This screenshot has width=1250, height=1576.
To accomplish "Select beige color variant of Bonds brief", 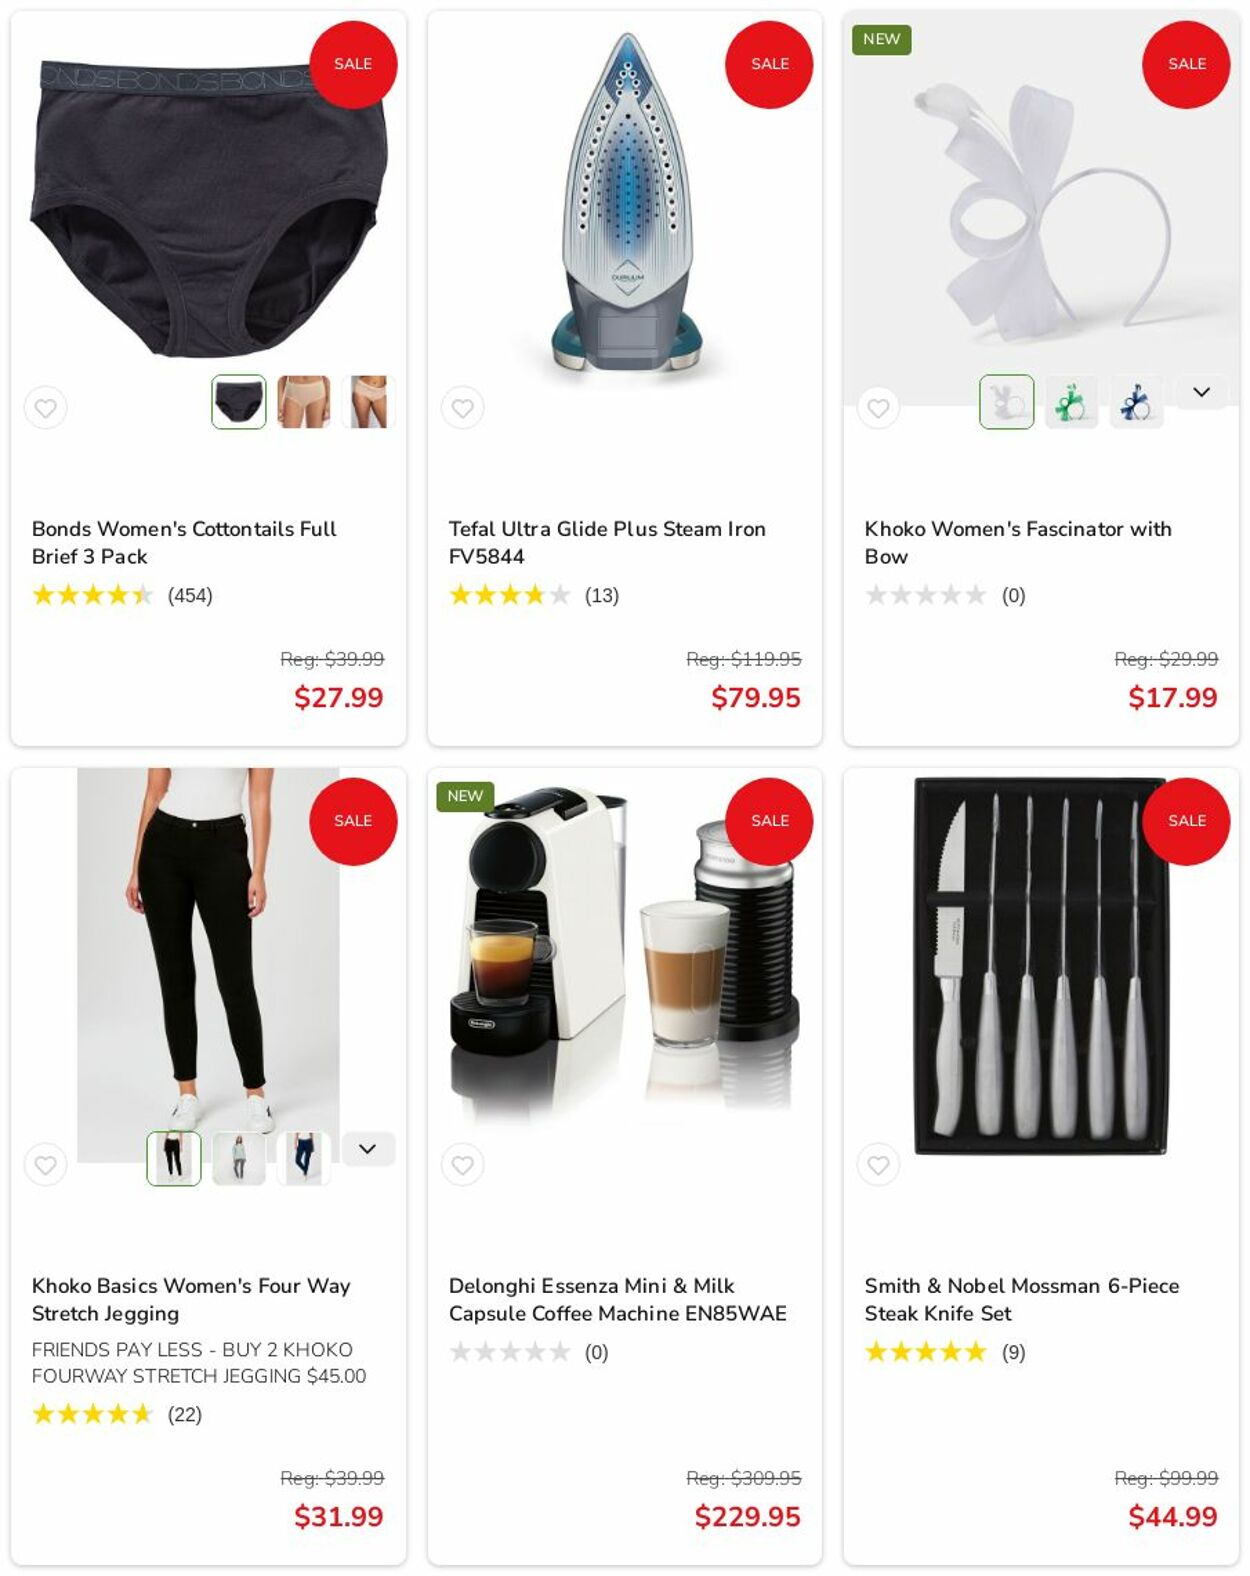I will [304, 402].
